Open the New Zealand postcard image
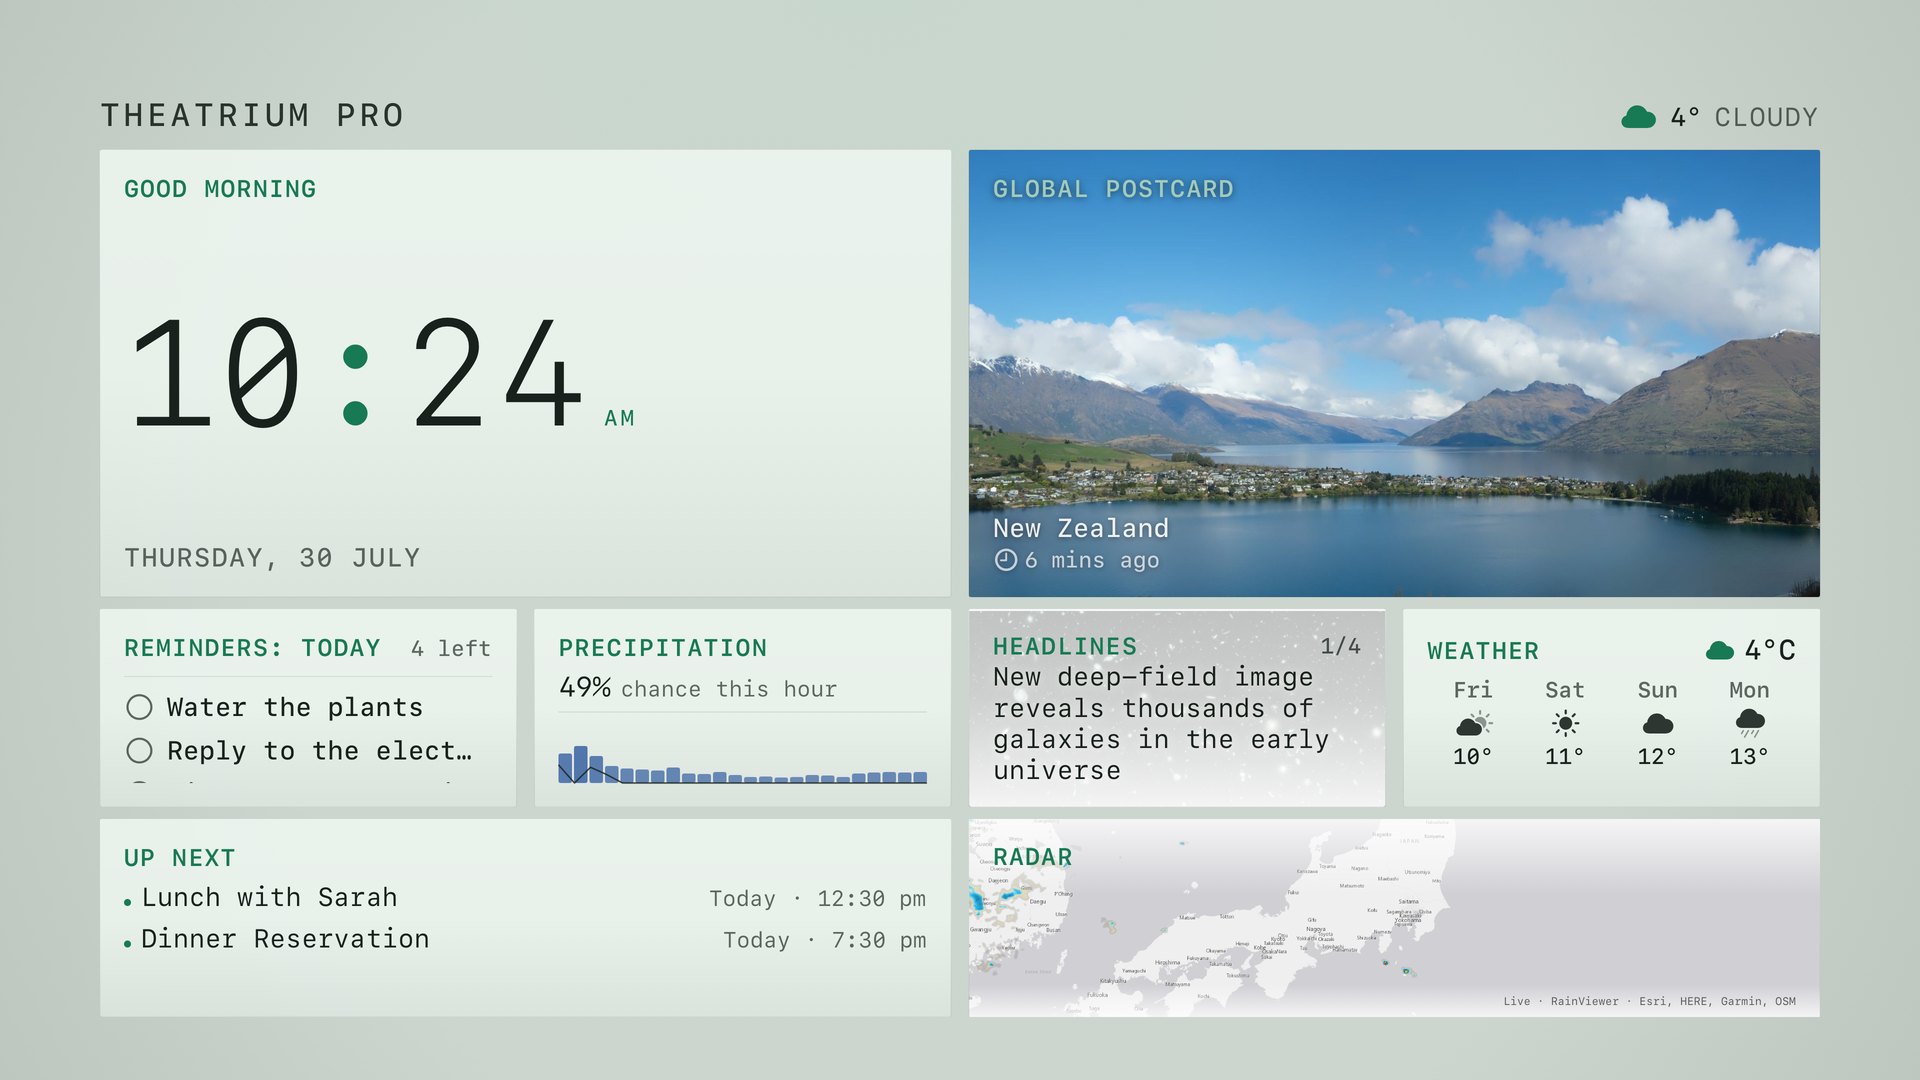The height and width of the screenshot is (1080, 1920). tap(1394, 373)
